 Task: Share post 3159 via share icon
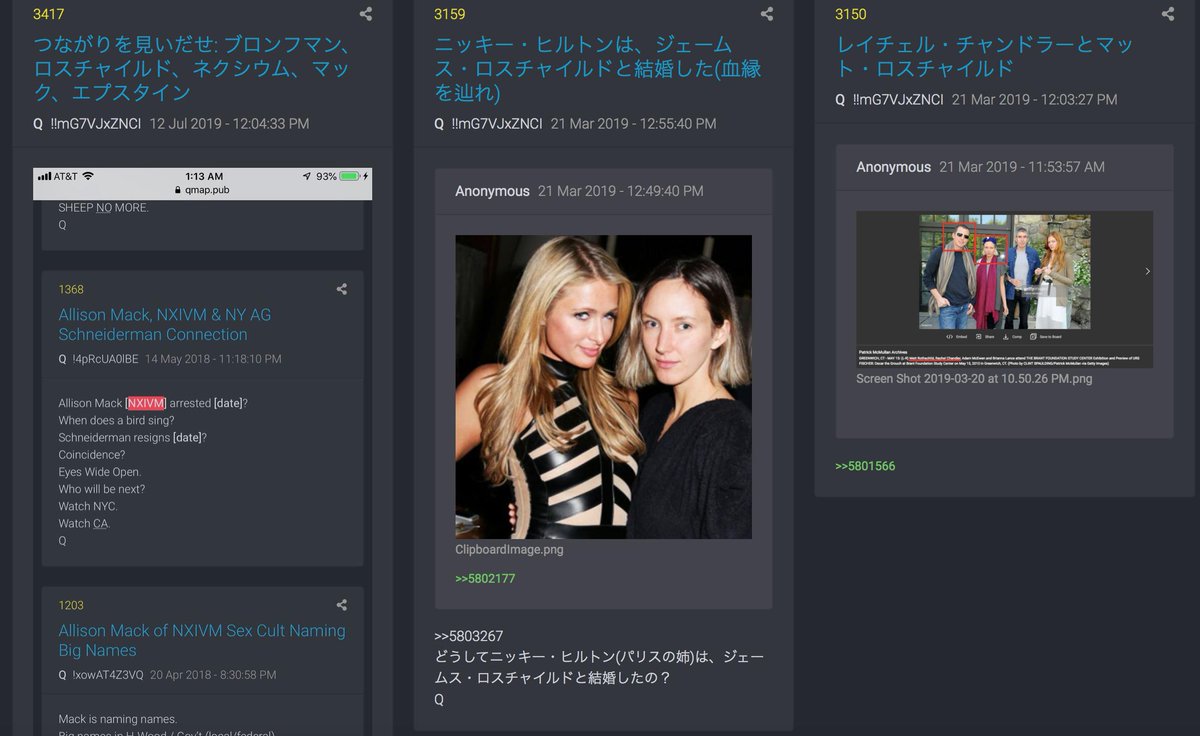(767, 14)
